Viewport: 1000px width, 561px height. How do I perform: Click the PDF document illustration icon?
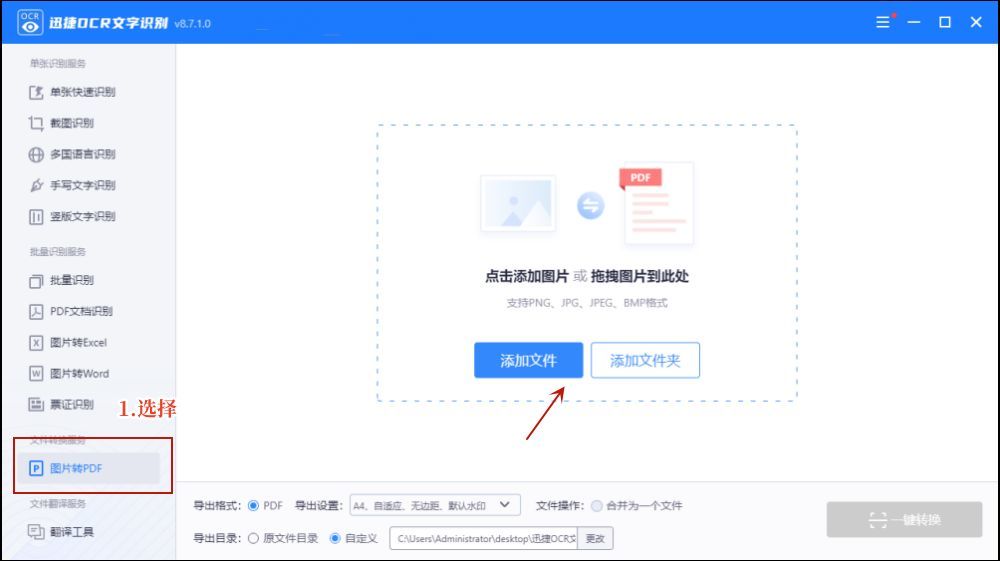pyautogui.click(x=657, y=203)
